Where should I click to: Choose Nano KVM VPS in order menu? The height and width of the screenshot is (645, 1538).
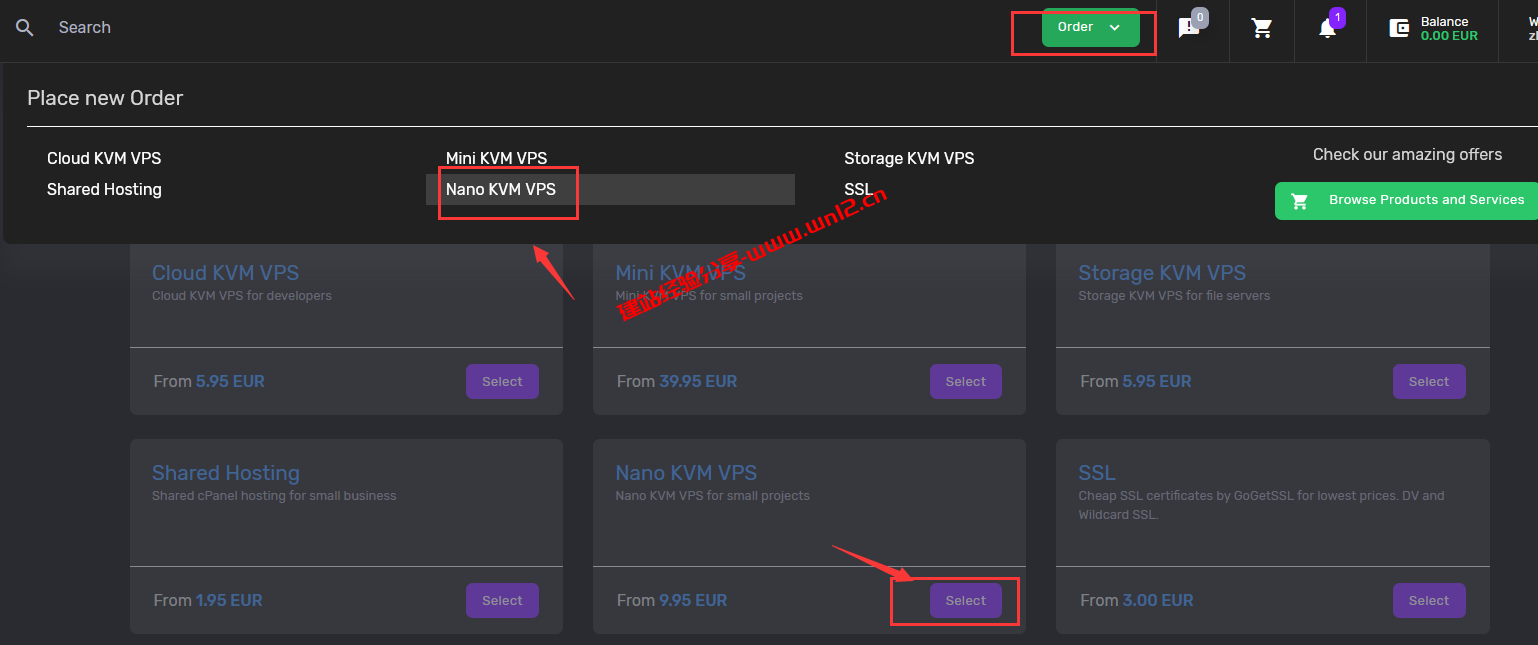point(501,189)
